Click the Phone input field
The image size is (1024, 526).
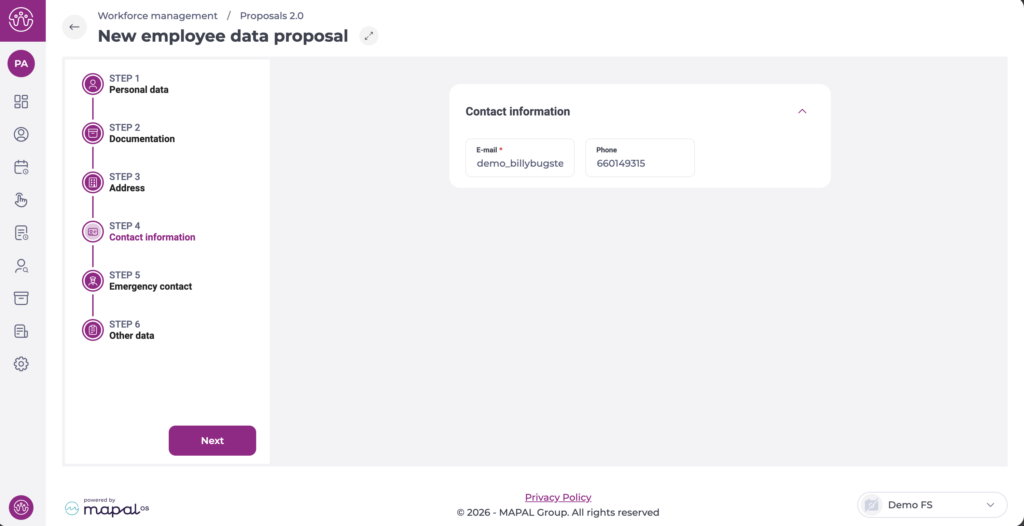click(640, 162)
